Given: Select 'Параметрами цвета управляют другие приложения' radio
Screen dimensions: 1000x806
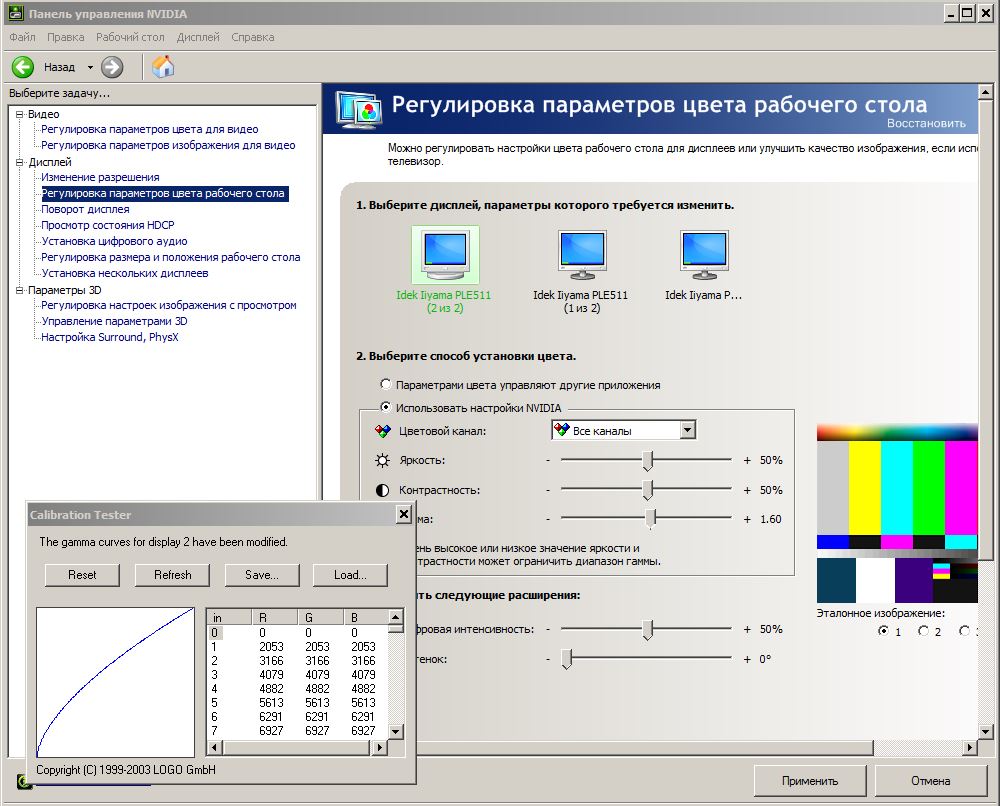Looking at the screenshot, I should [x=386, y=384].
